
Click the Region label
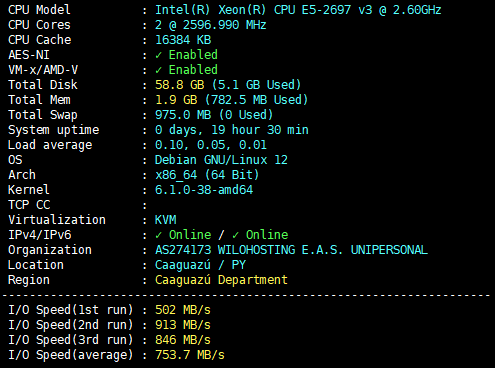(29, 280)
